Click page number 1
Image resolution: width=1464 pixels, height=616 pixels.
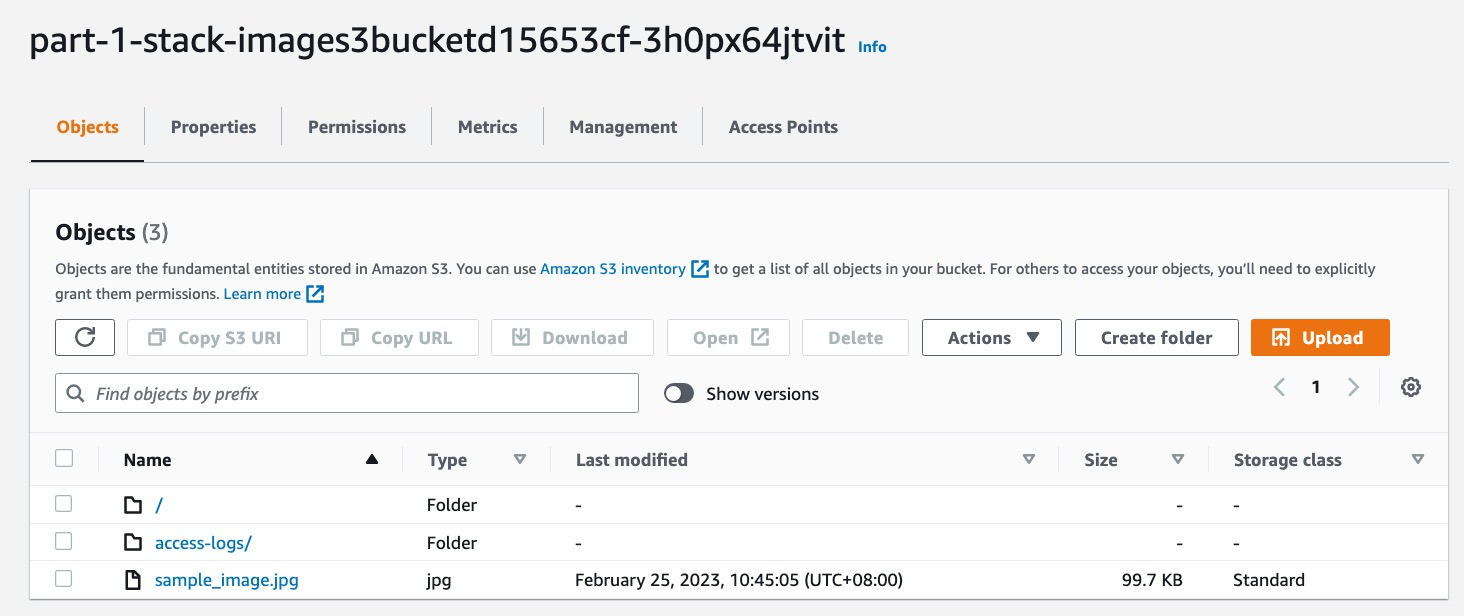(x=1316, y=387)
